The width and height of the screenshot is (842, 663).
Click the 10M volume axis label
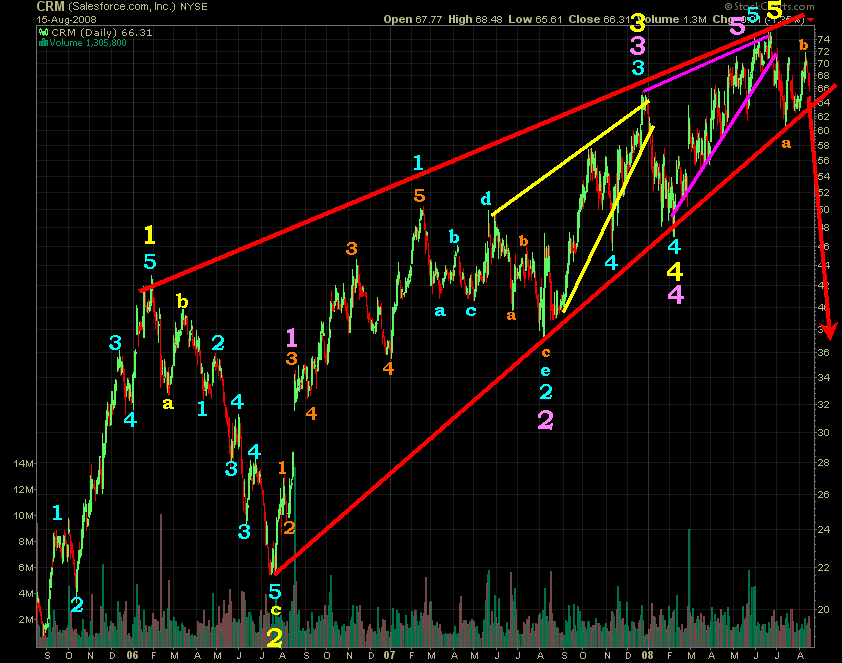pyautogui.click(x=24, y=515)
